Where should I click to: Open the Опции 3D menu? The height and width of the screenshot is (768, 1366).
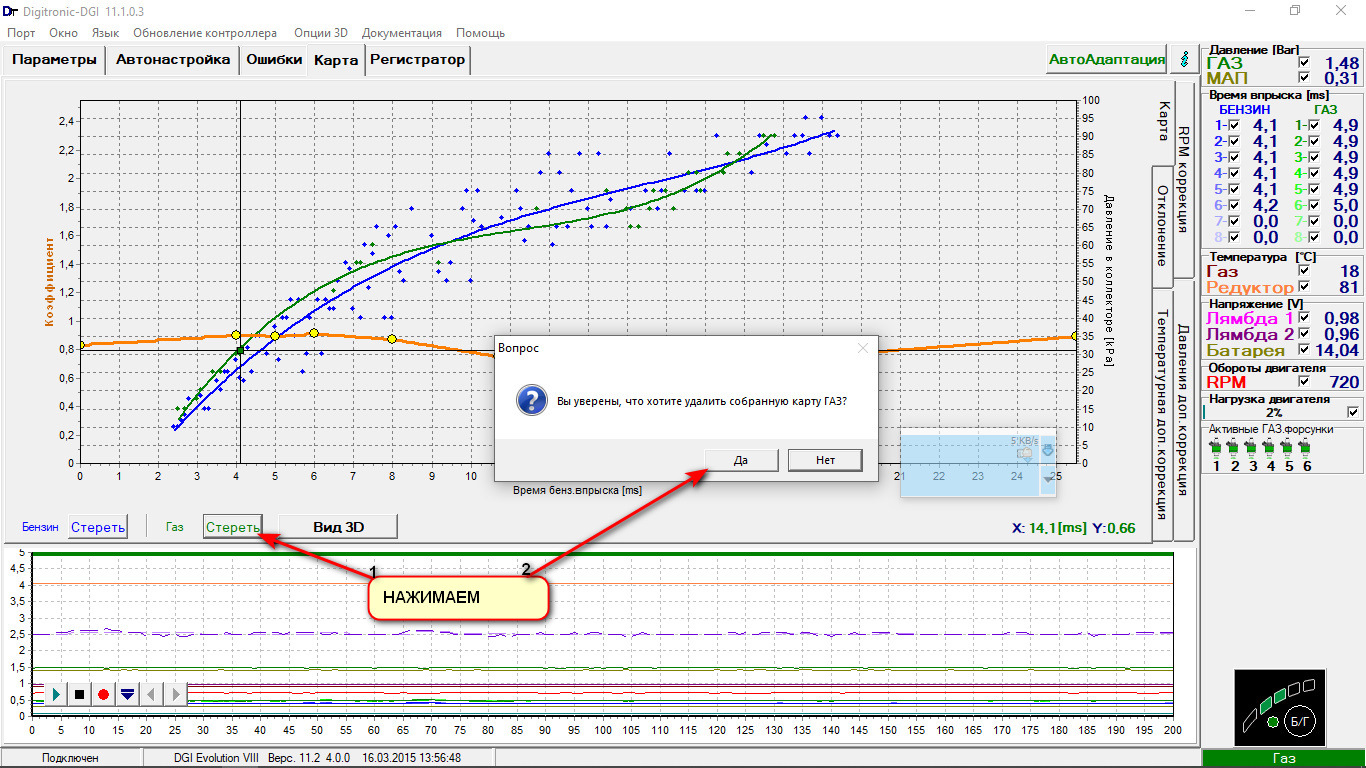(320, 33)
